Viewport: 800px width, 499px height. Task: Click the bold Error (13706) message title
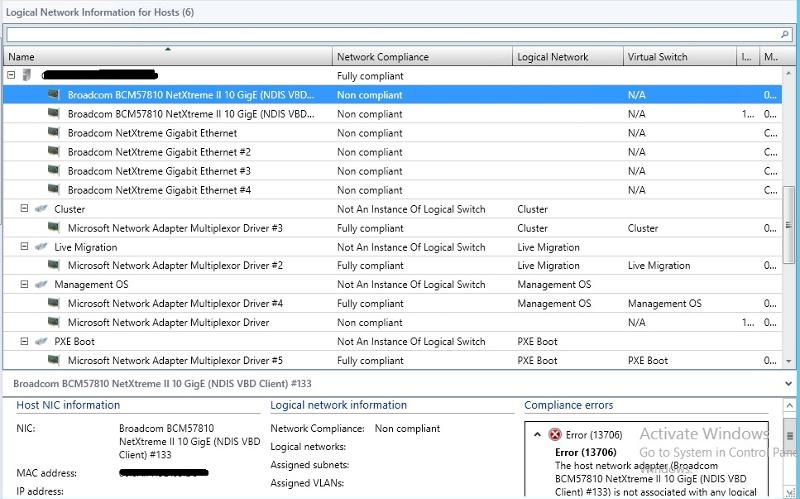tap(585, 452)
